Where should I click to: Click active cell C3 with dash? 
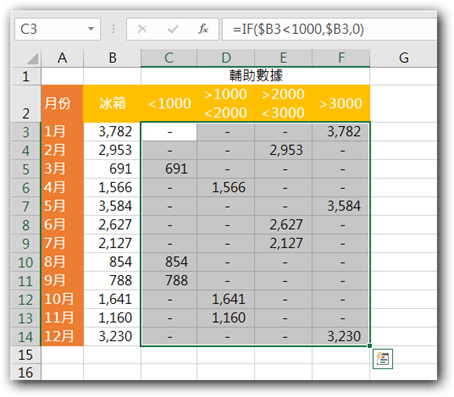[x=169, y=132]
